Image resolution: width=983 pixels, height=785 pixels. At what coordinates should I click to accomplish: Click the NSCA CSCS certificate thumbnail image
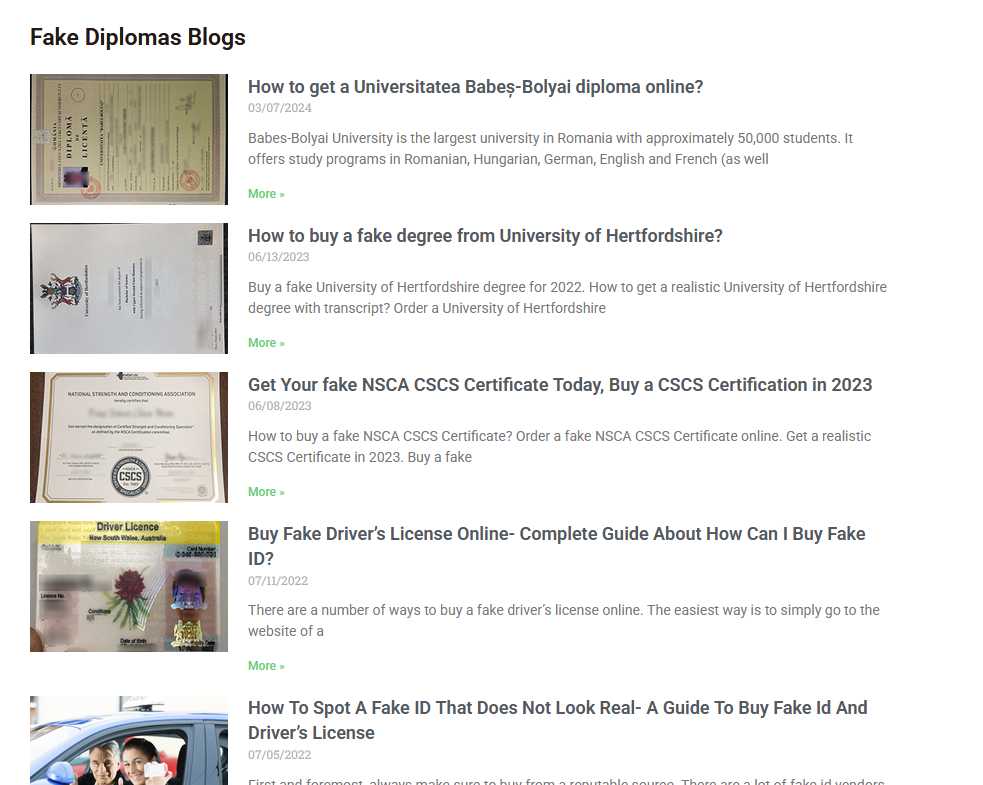(x=129, y=437)
